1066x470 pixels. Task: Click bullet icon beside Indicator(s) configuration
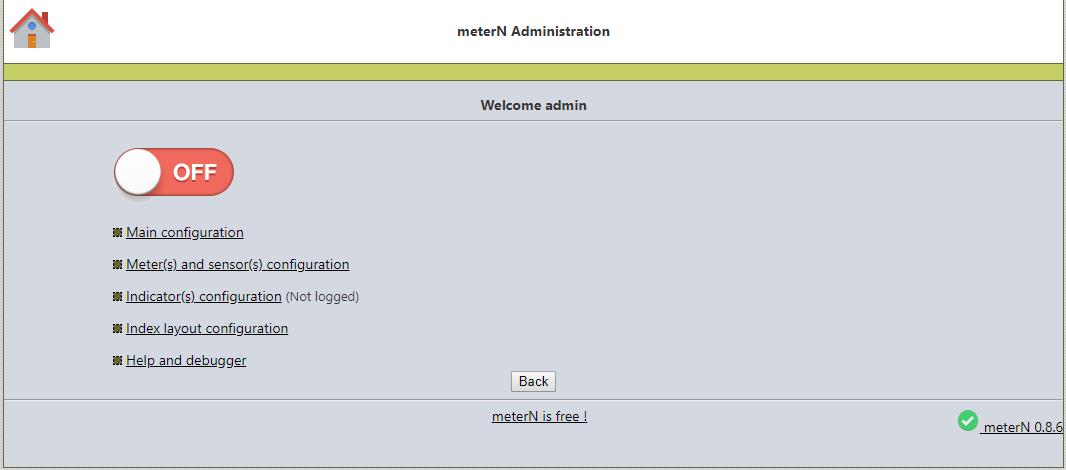[x=117, y=297]
